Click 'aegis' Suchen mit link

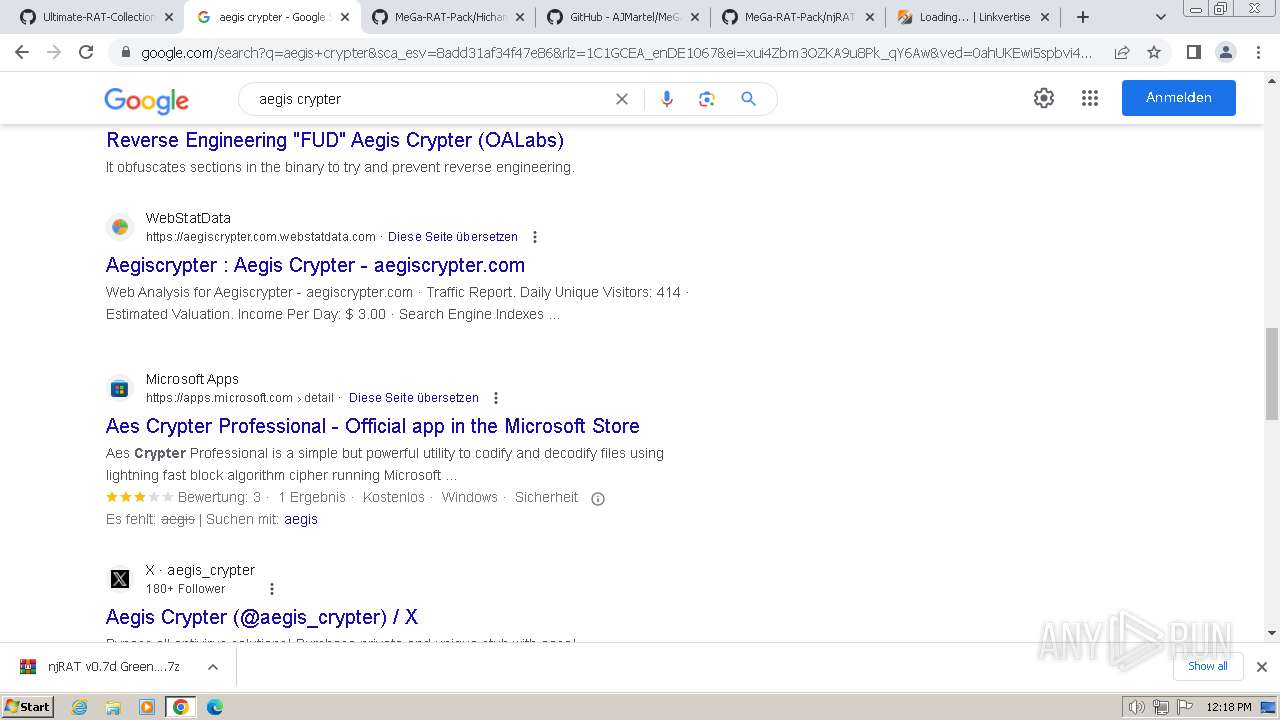[301, 519]
